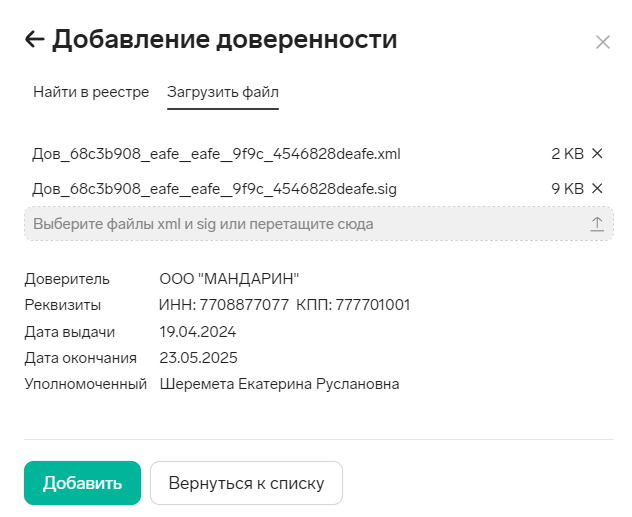This screenshot has height=517, width=632.
Task: Click the upload arrow icon in drop zone
Action: click(597, 224)
